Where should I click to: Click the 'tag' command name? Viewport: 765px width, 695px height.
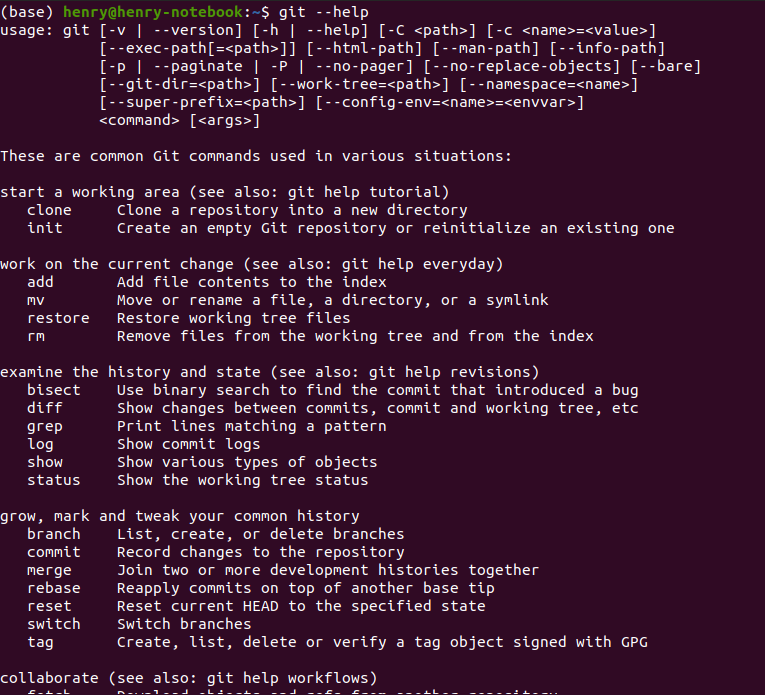click(x=40, y=642)
